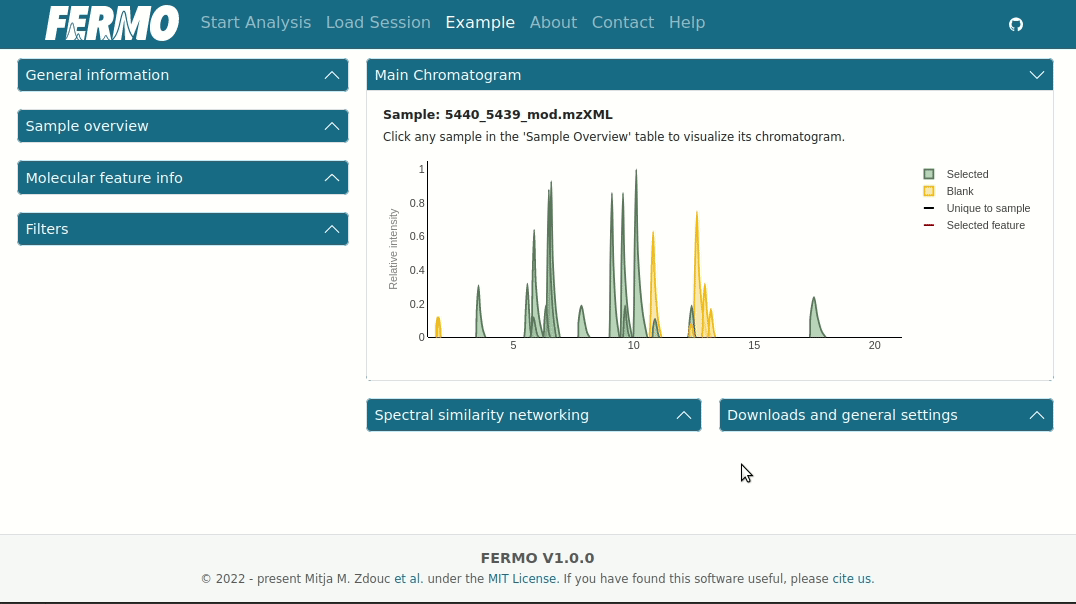Go to Load Session
This screenshot has height=604, width=1076.
[378, 23]
